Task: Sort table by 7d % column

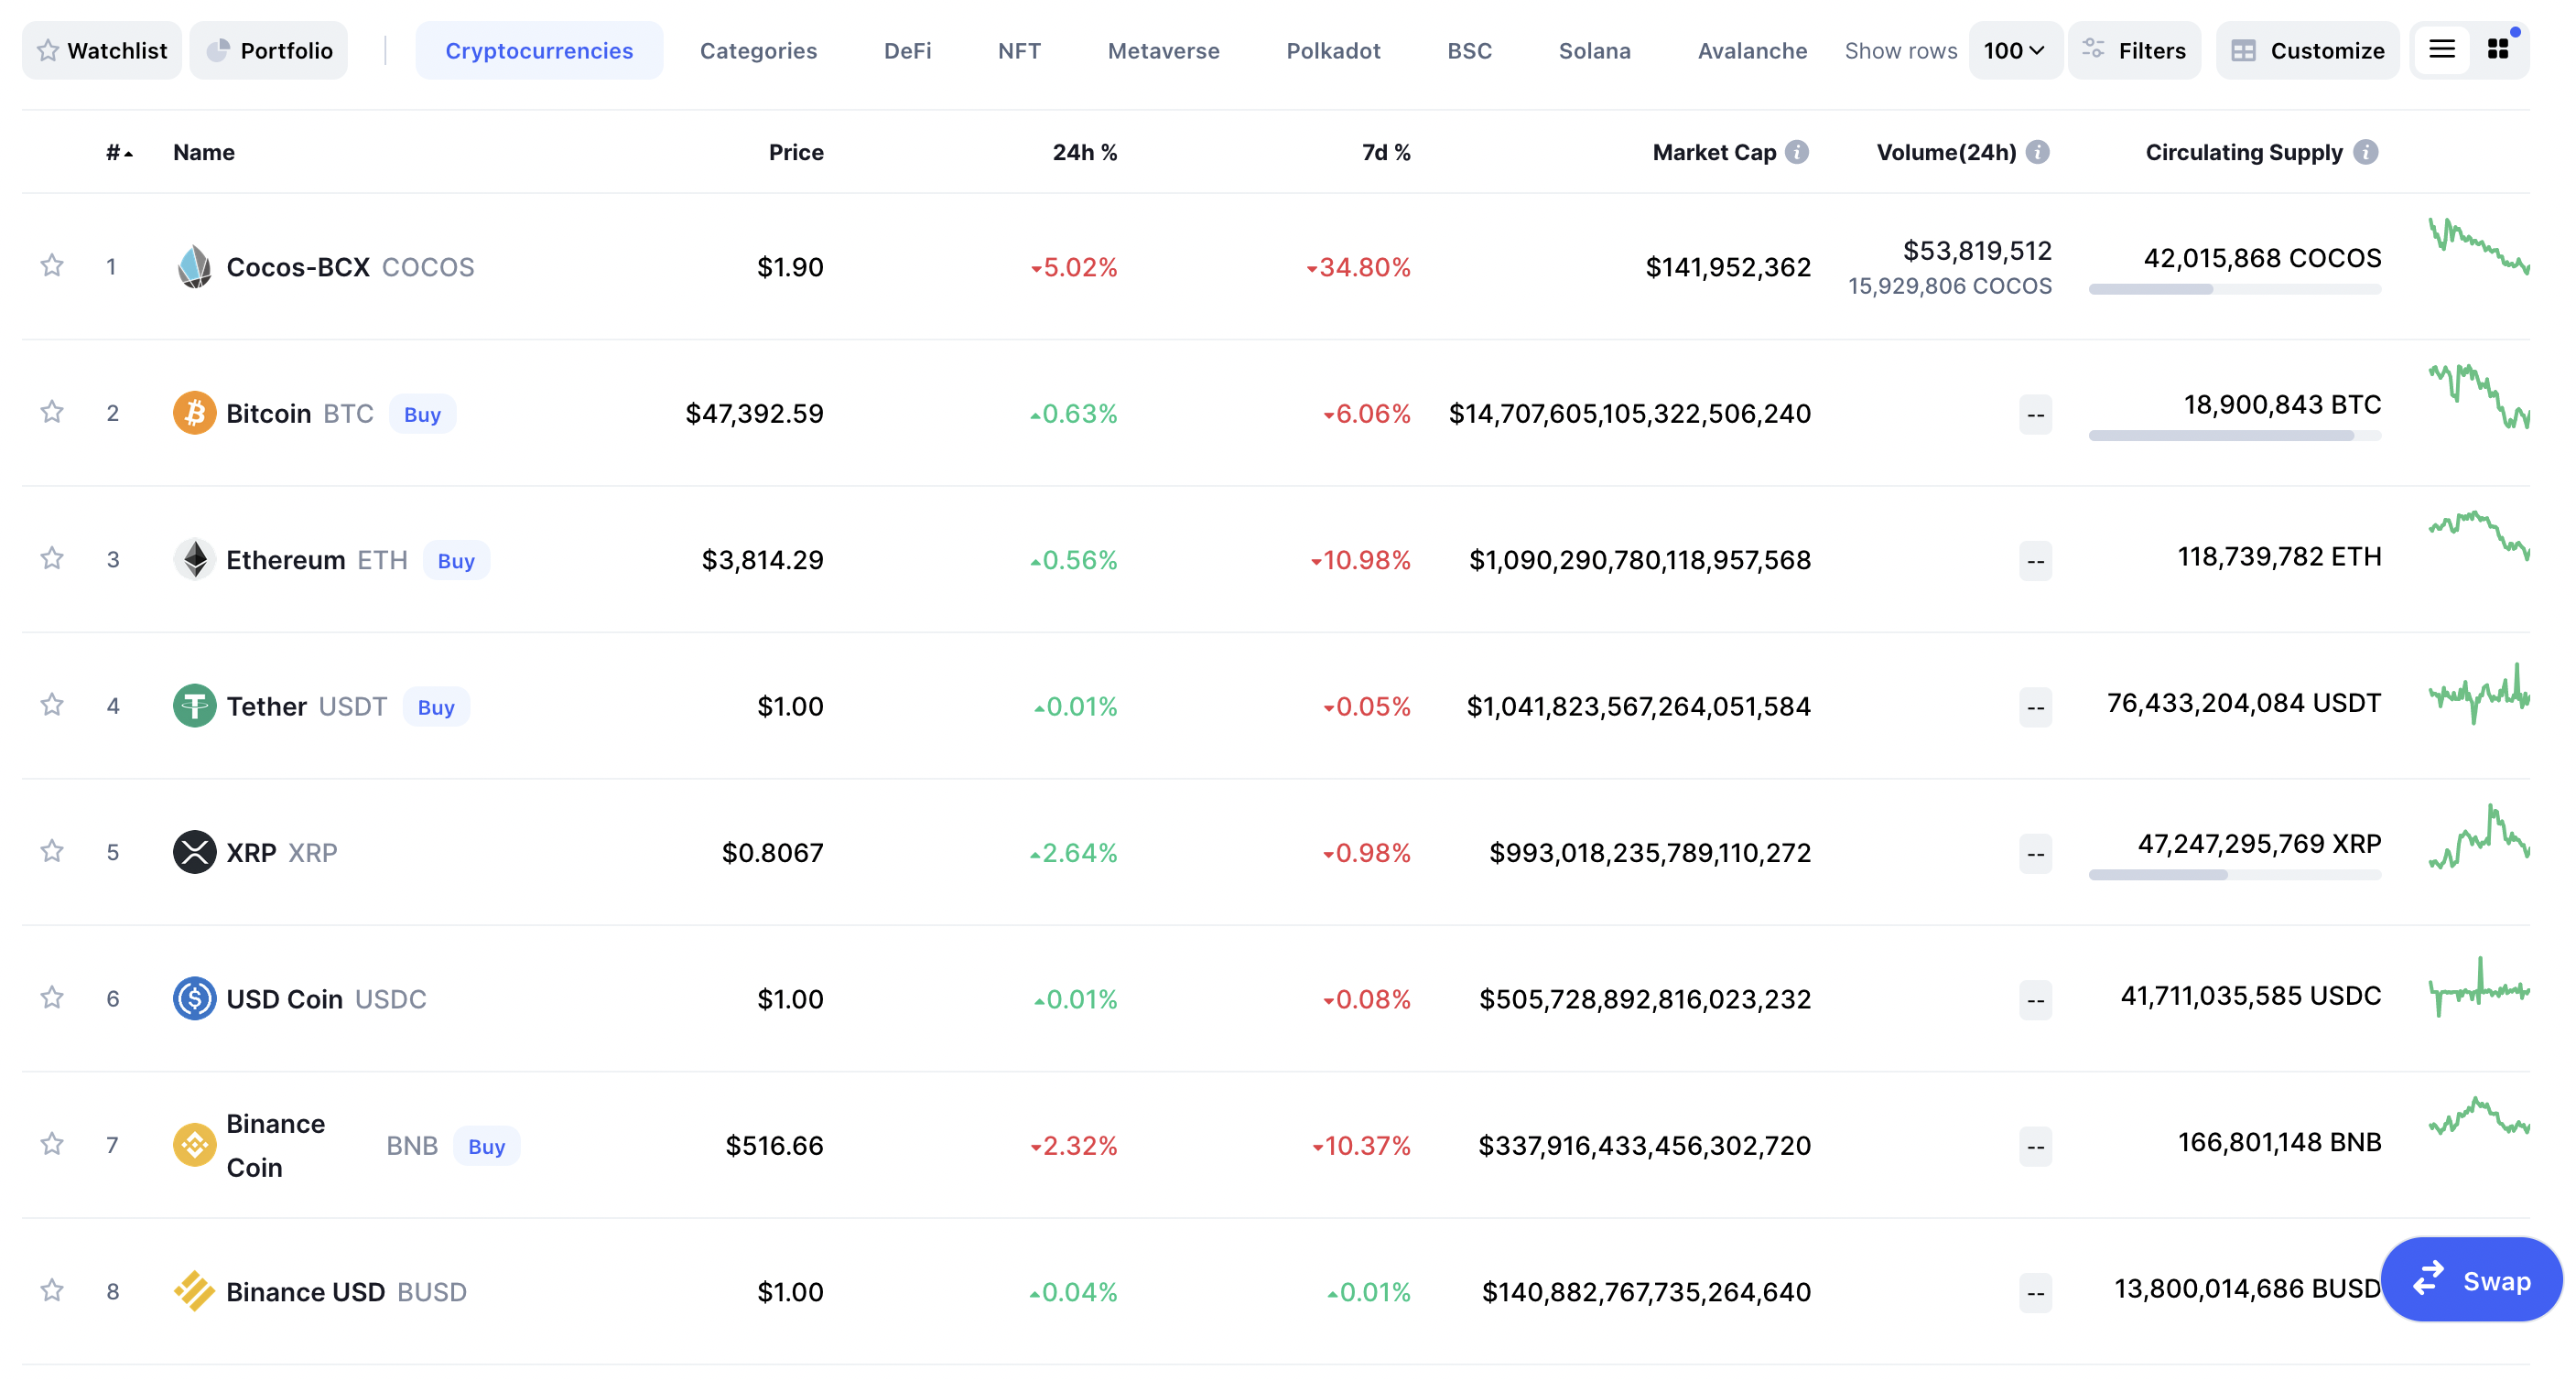Action: pyautogui.click(x=1385, y=152)
